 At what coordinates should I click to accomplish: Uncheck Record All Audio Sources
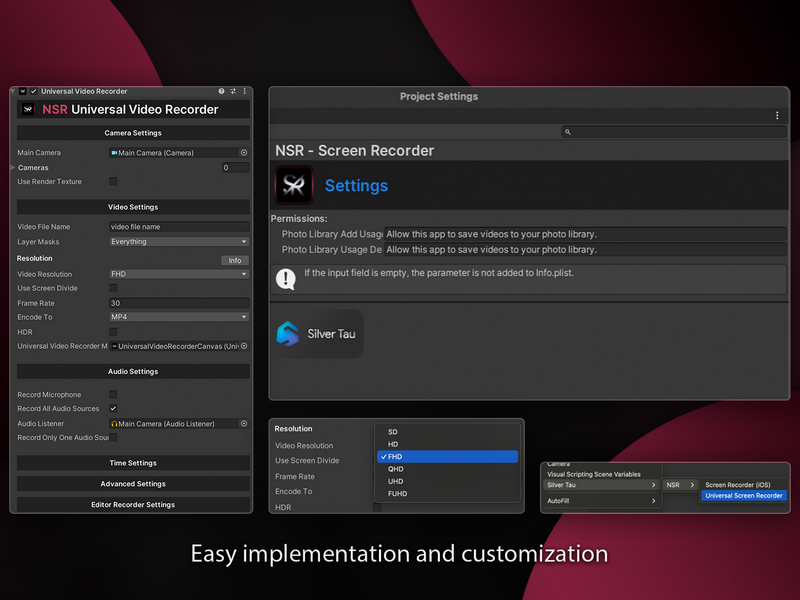113,408
